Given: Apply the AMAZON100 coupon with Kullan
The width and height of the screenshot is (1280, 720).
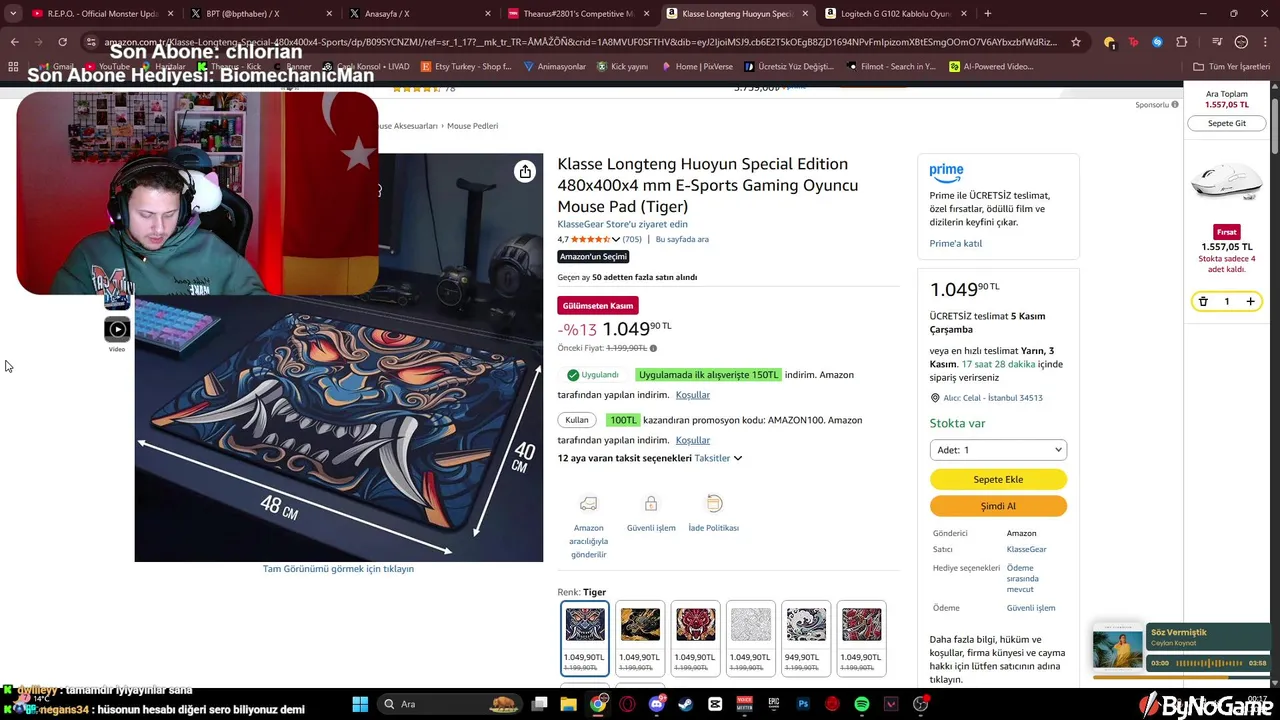Looking at the screenshot, I should 577,420.
